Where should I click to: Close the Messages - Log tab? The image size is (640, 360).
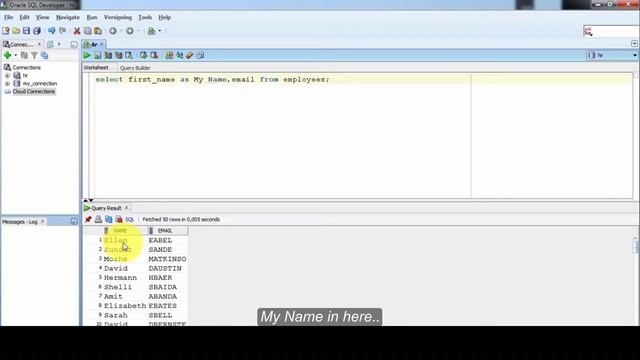tap(42, 222)
